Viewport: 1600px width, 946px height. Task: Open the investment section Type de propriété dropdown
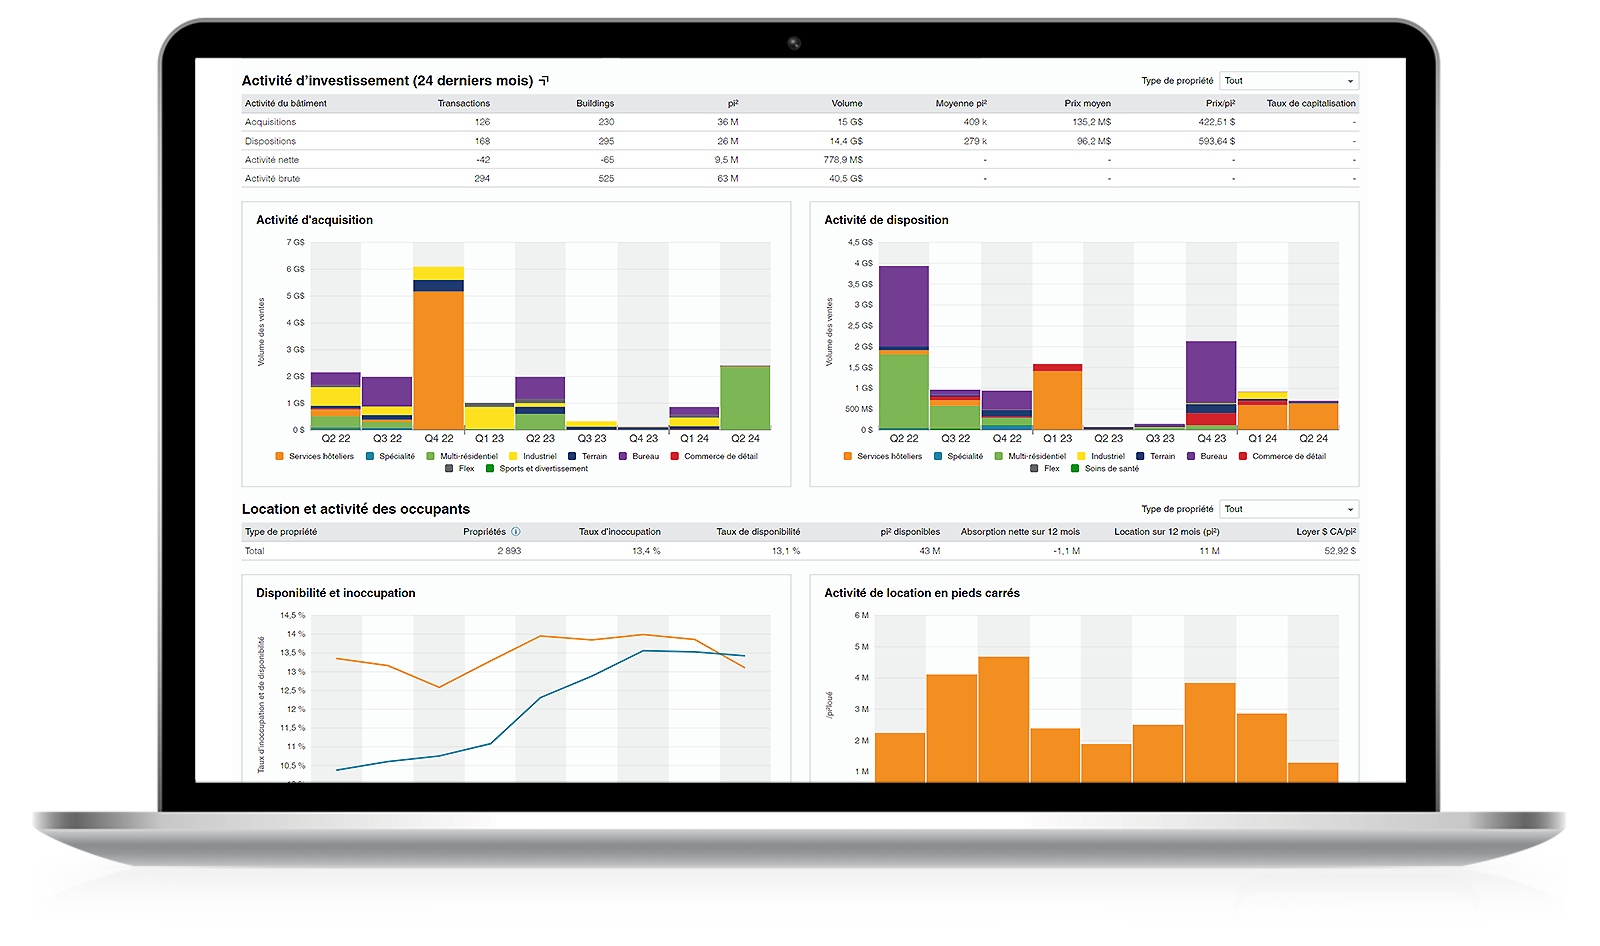click(1289, 81)
